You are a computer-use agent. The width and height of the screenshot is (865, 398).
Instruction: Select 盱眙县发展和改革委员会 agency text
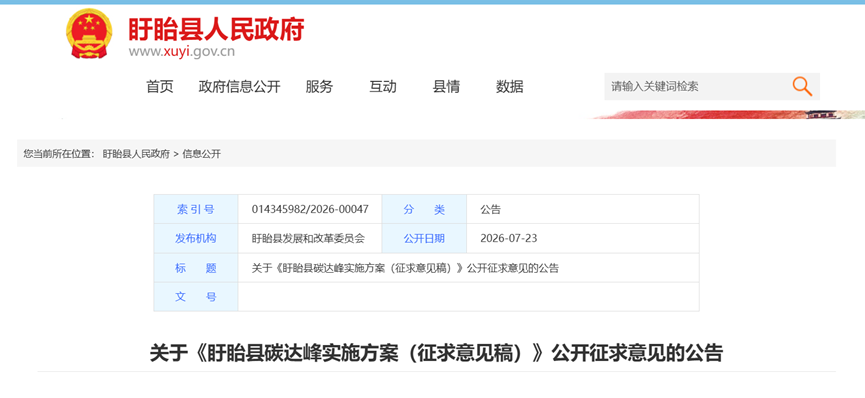point(308,239)
